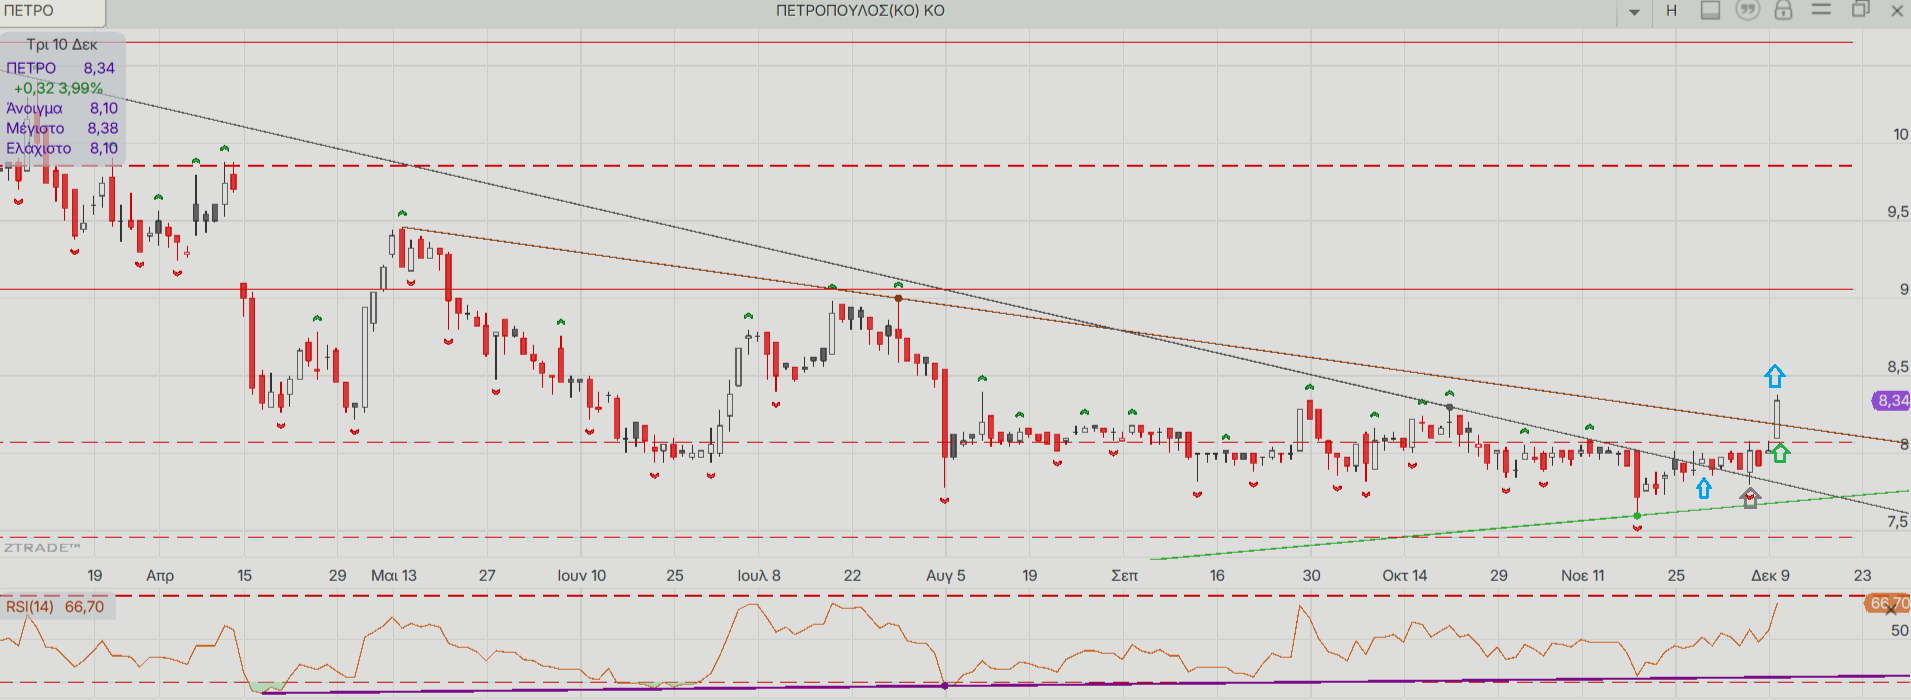Click the 7,5 price axis label
The width and height of the screenshot is (1911, 700).
tap(1897, 521)
